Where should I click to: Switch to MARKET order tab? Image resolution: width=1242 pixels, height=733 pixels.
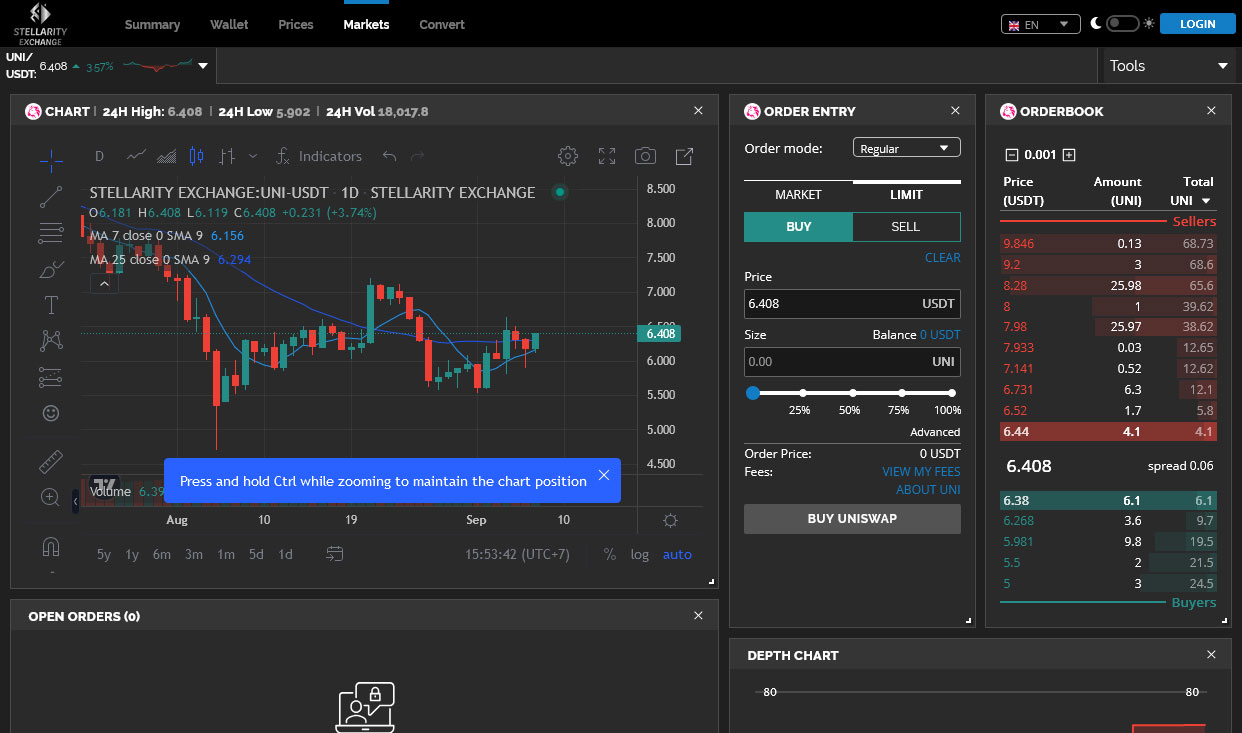798,195
